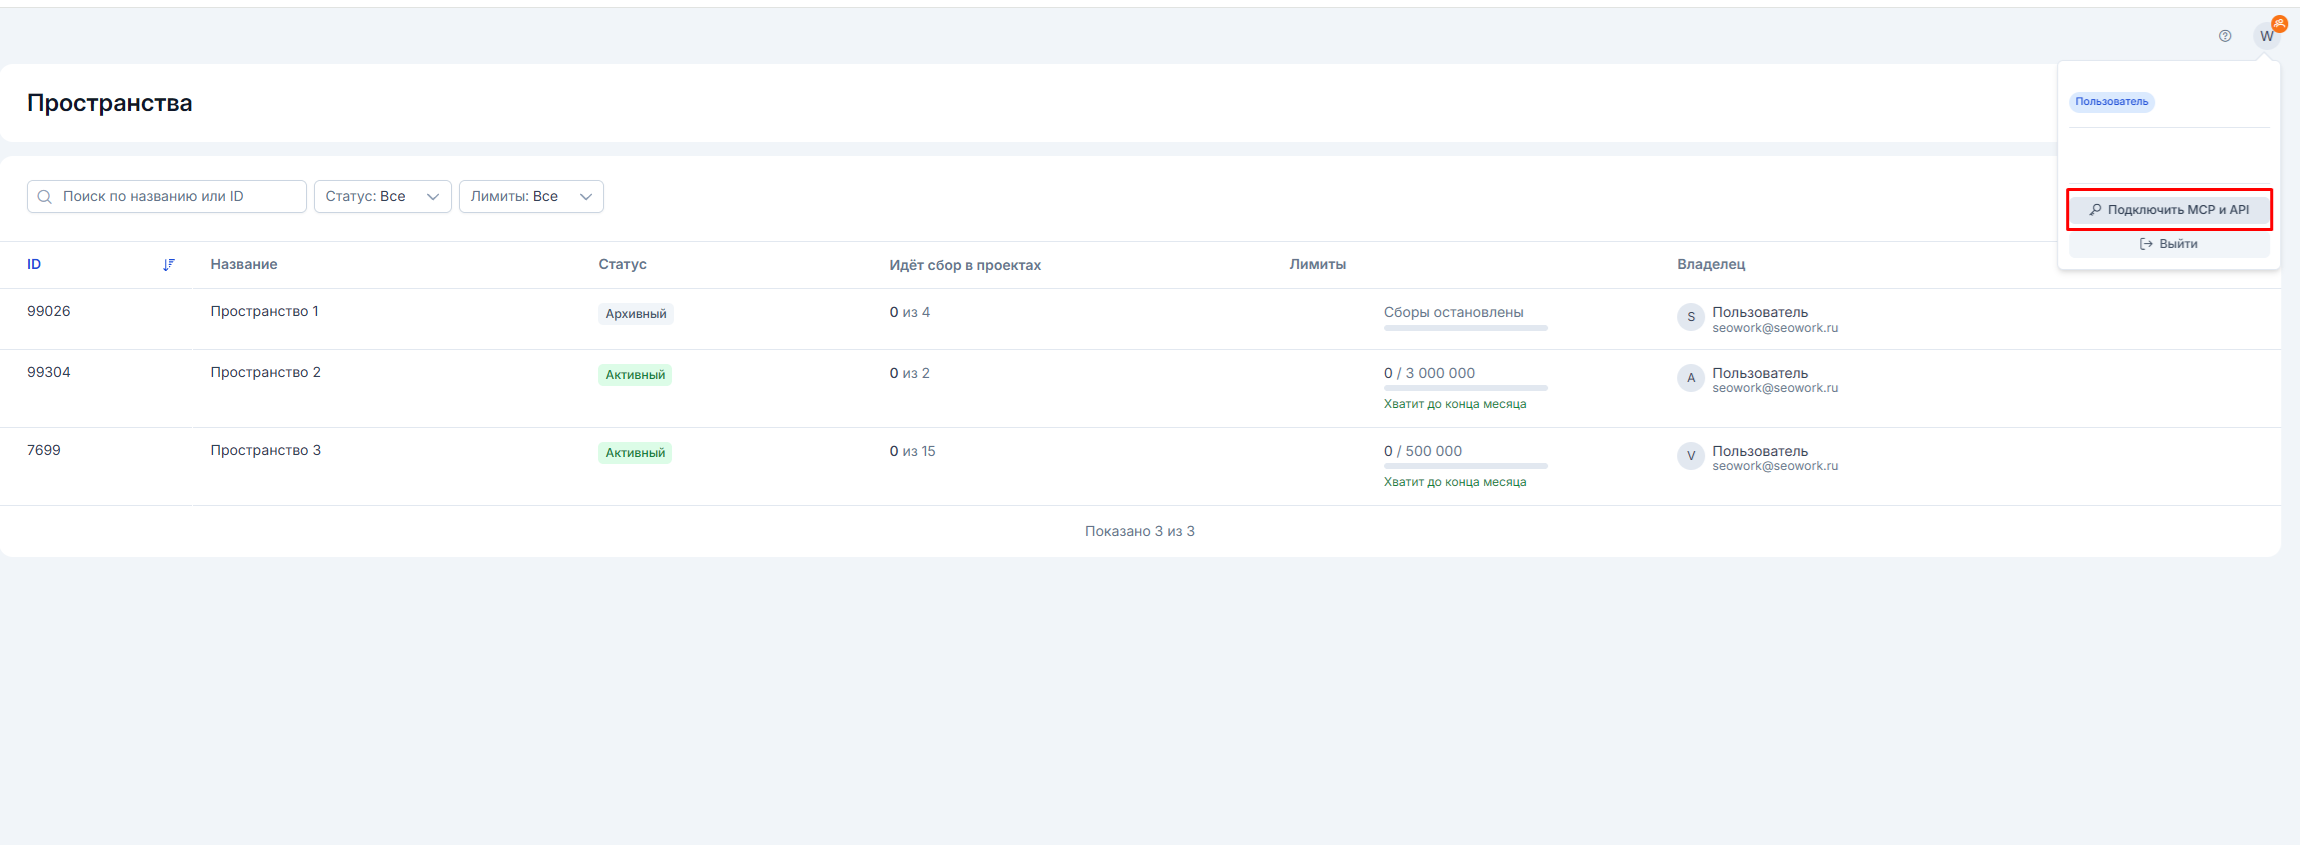Toggle ID column sort order icon
The width and height of the screenshot is (2300, 845).
tap(169, 265)
